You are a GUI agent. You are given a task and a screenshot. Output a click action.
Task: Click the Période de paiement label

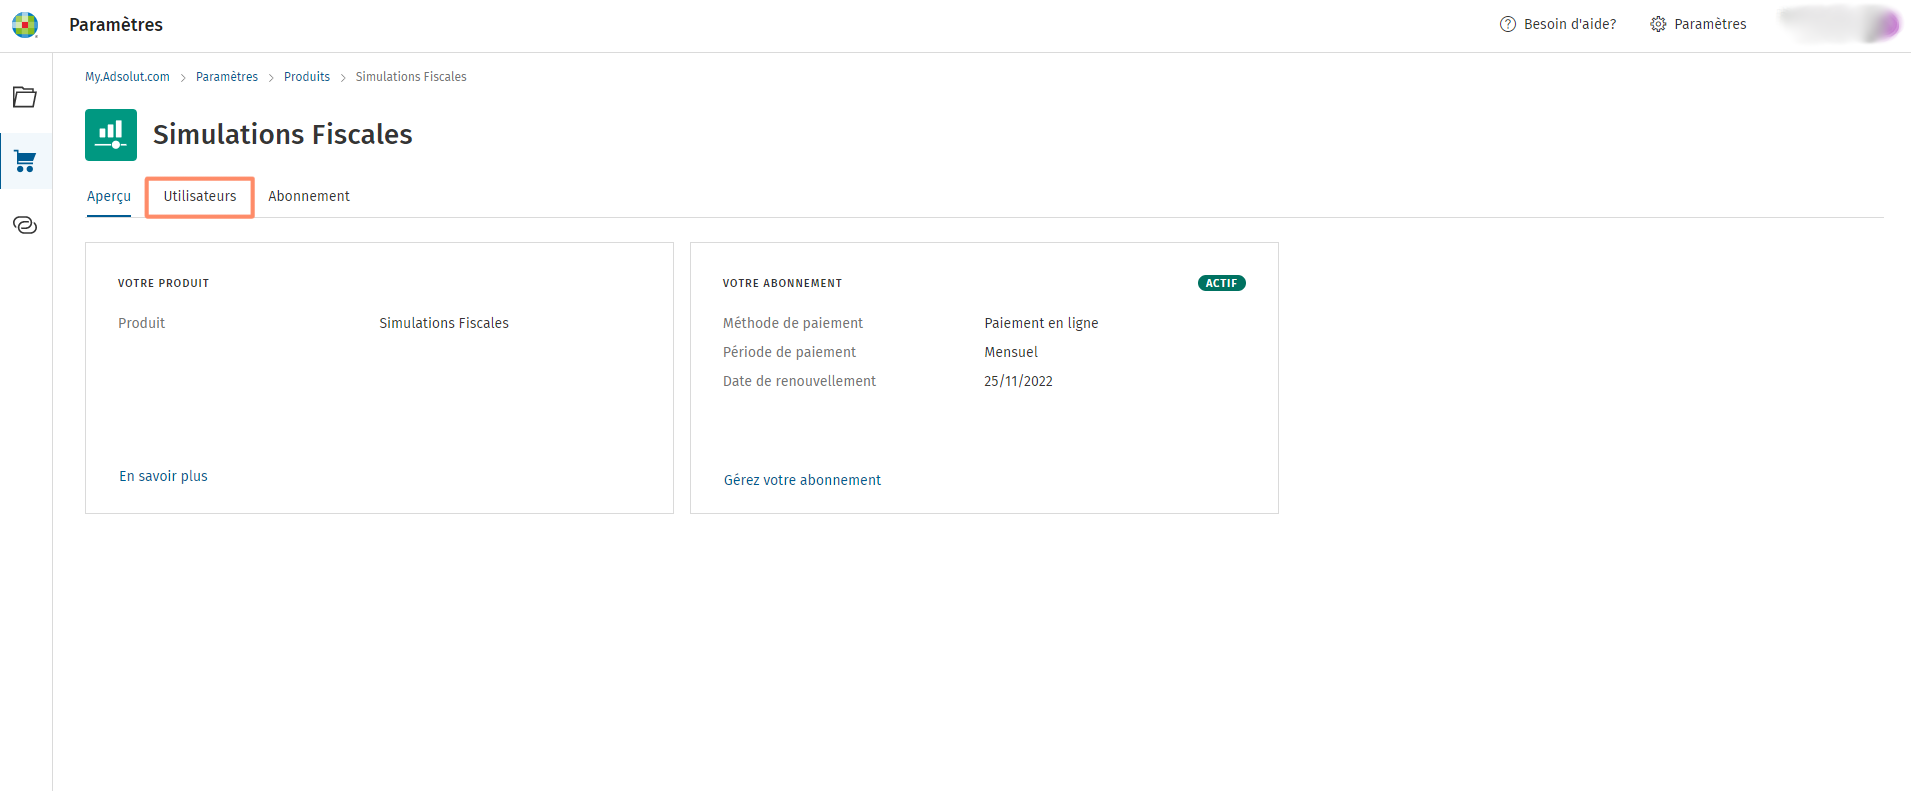coord(789,352)
